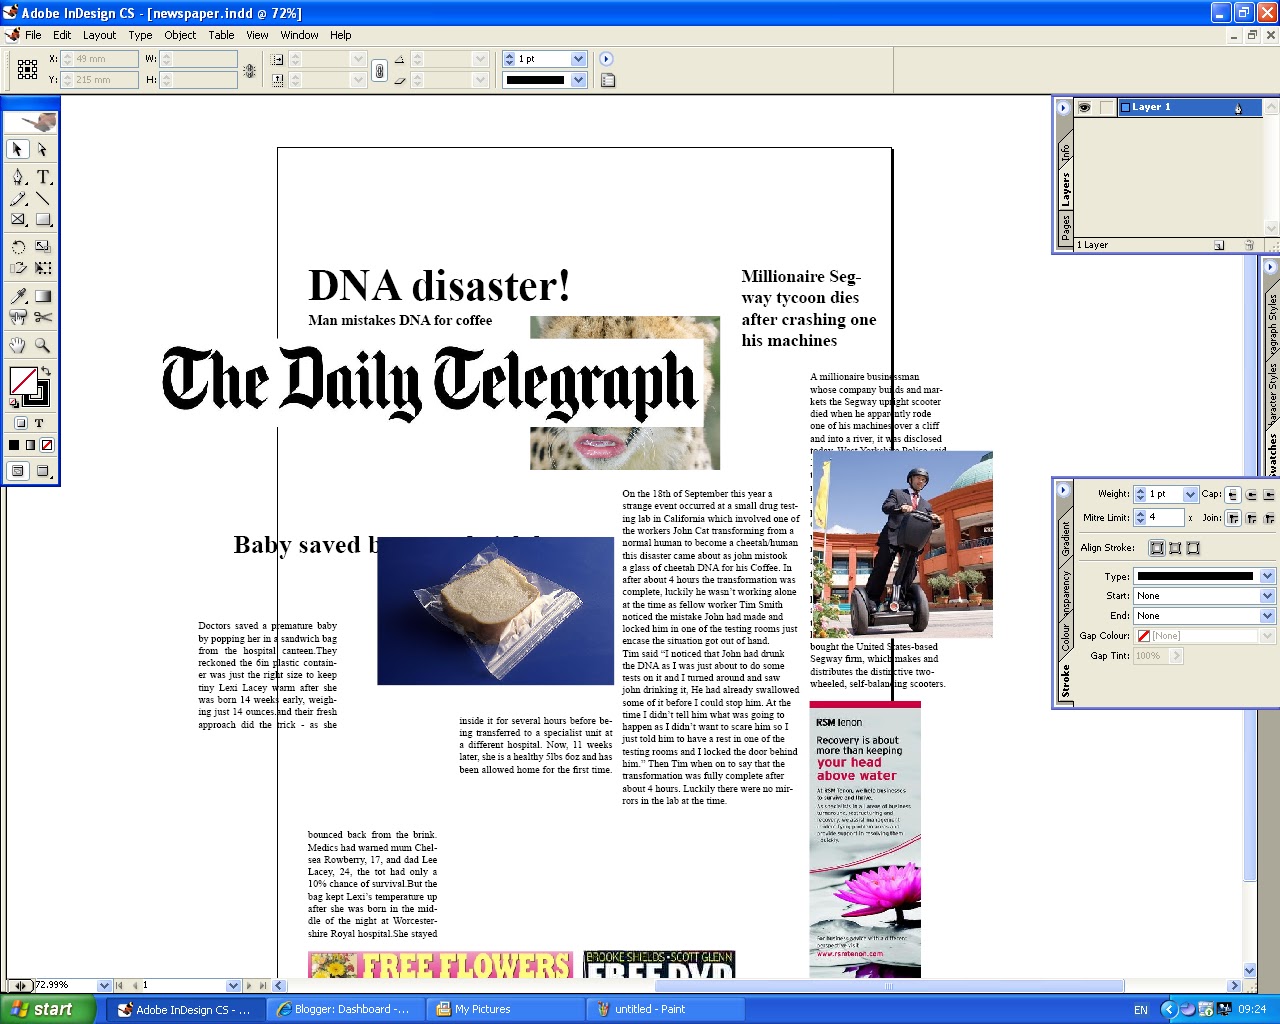Select butt cap button

(1234, 494)
